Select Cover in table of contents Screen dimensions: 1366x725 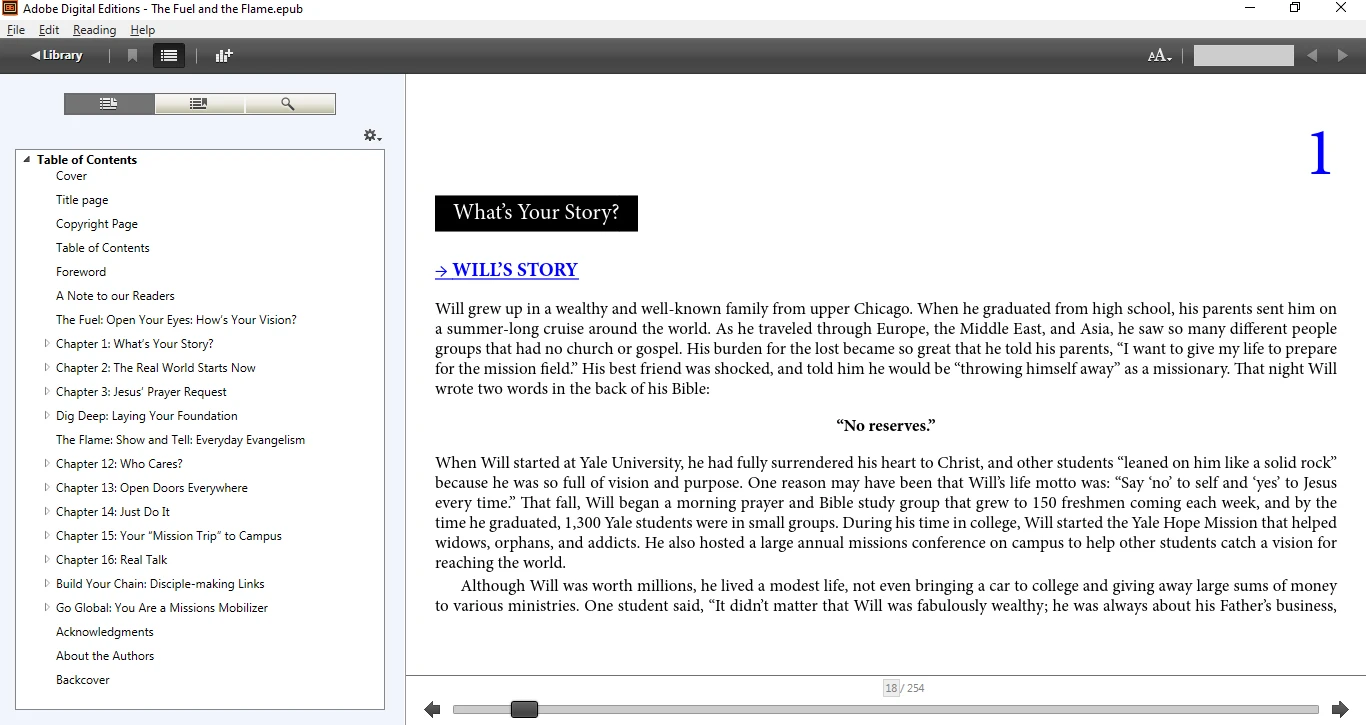tap(71, 176)
